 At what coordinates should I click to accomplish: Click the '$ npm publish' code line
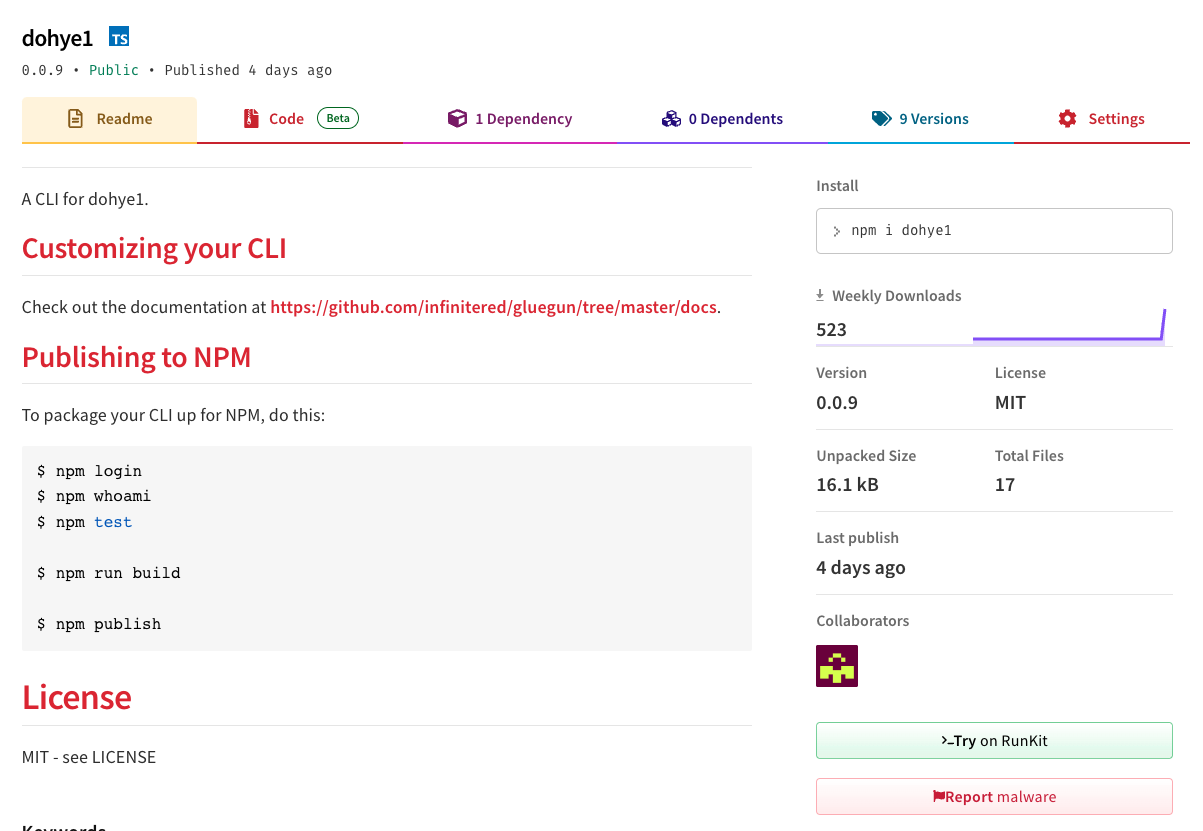tap(99, 624)
